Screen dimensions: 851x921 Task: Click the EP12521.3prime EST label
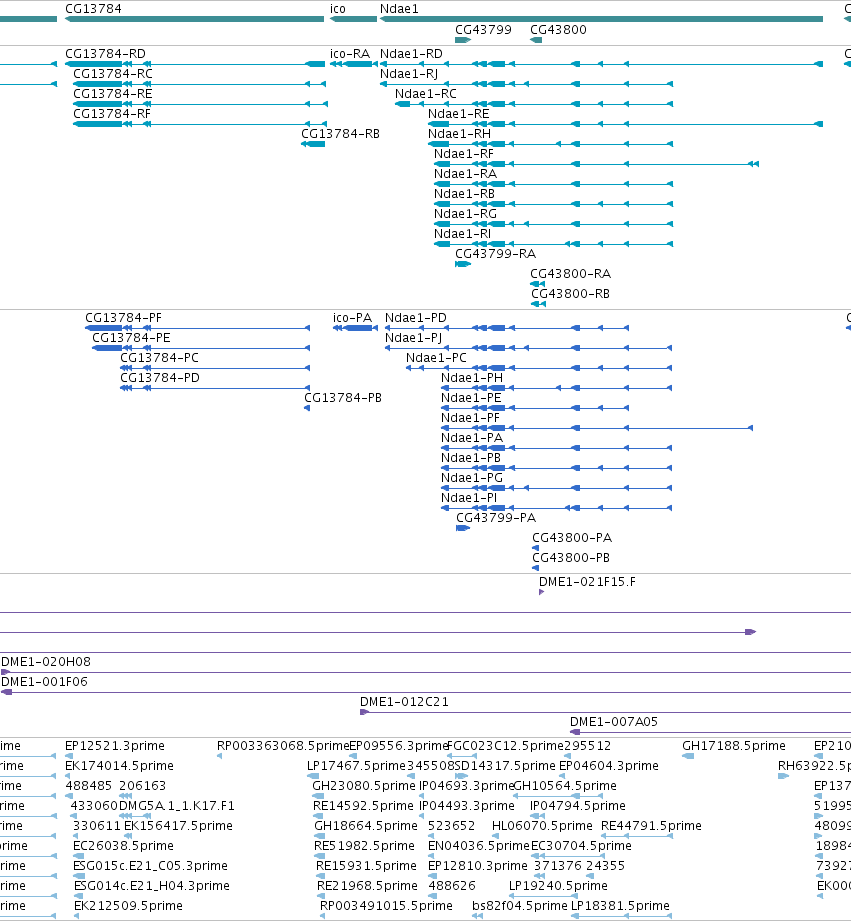click(115, 745)
